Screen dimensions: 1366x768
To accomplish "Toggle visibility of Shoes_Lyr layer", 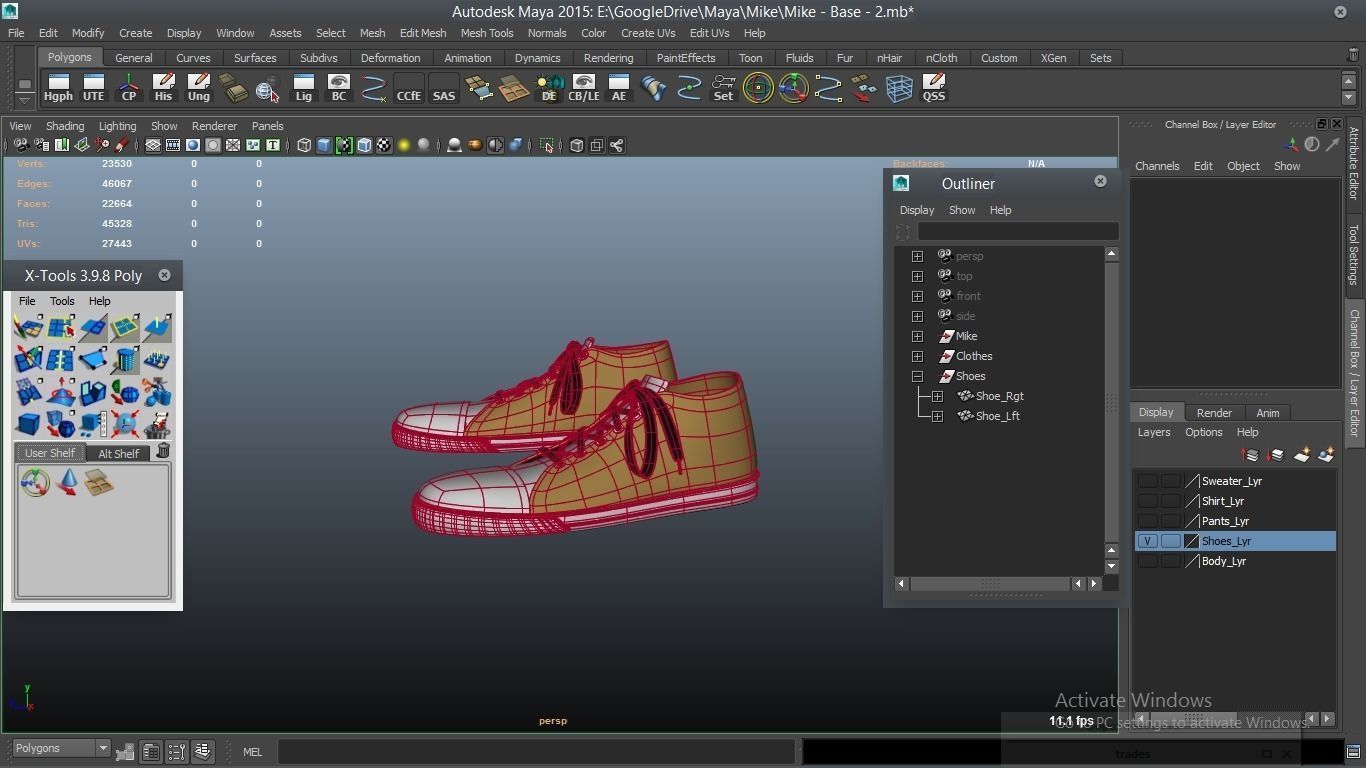I will click(1147, 541).
